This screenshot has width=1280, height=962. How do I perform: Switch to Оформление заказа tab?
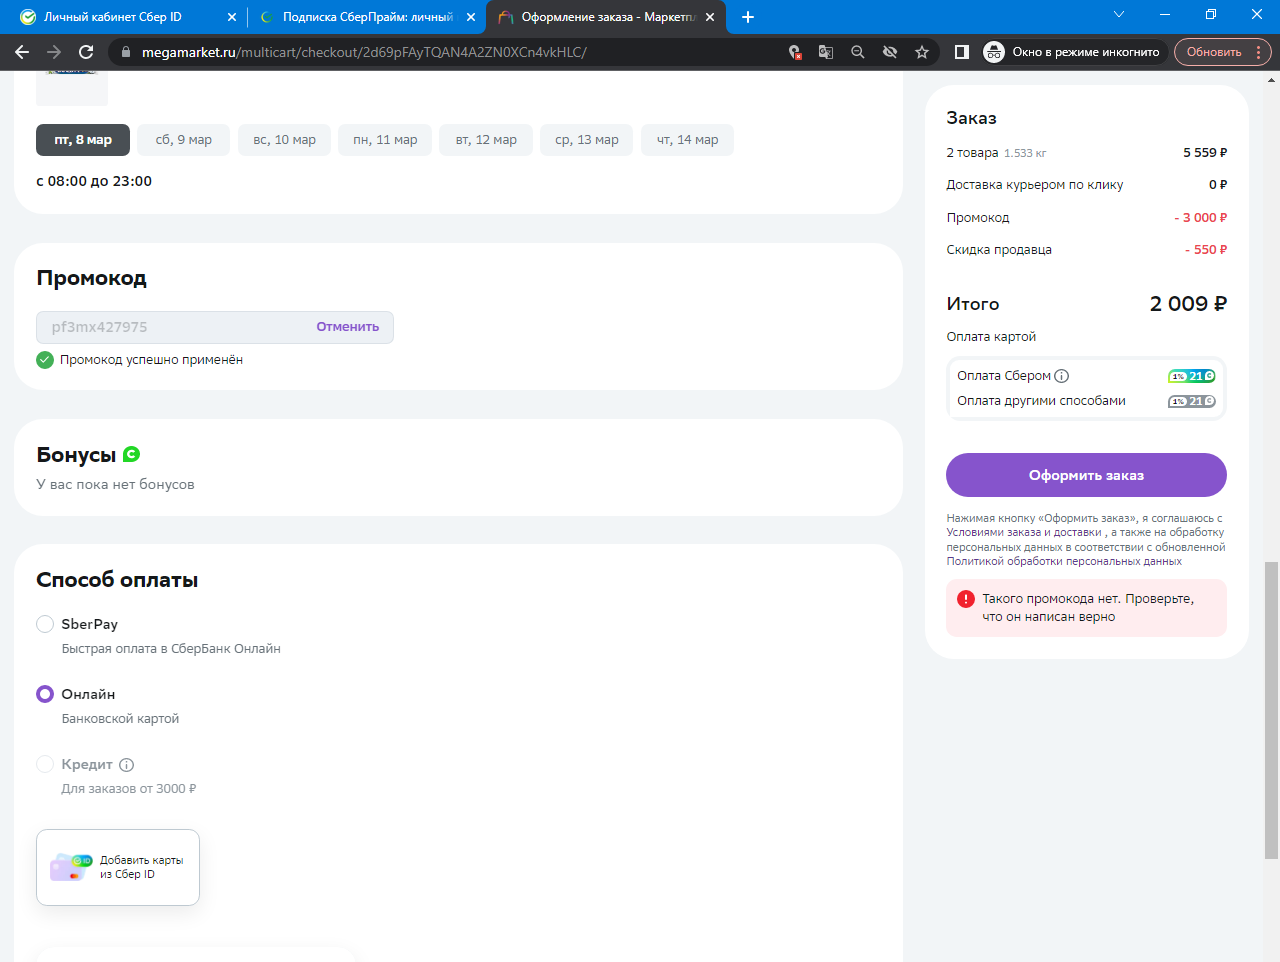point(605,17)
